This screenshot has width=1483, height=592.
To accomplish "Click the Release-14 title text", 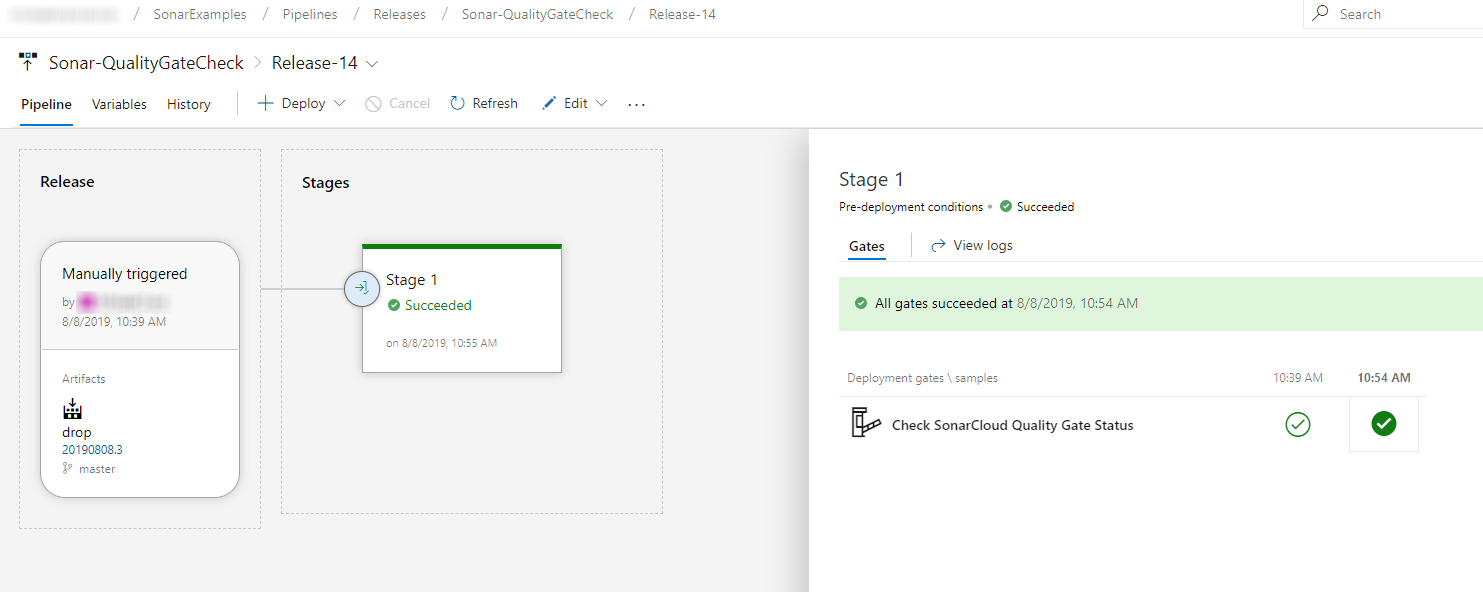I will 315,63.
